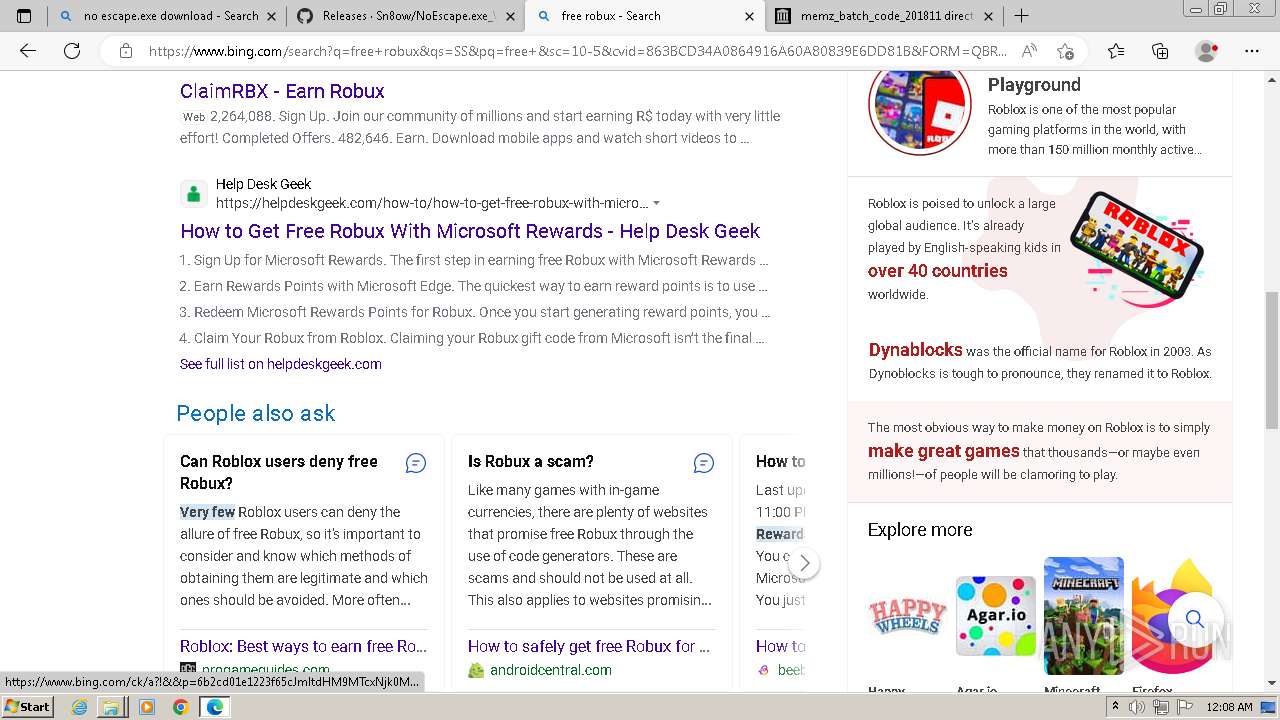Viewport: 1280px width, 720px height.
Task: Click chat icon on 'Is Robux a scam?' card
Action: [704, 463]
